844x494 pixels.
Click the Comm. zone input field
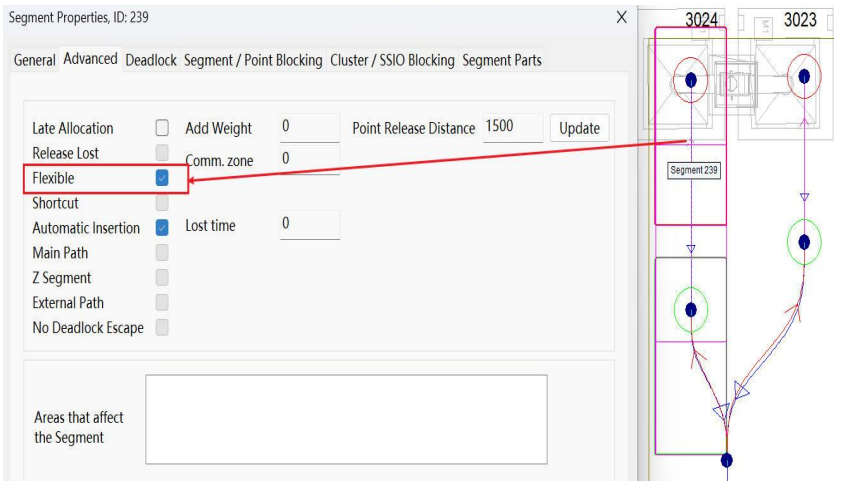(x=310, y=159)
